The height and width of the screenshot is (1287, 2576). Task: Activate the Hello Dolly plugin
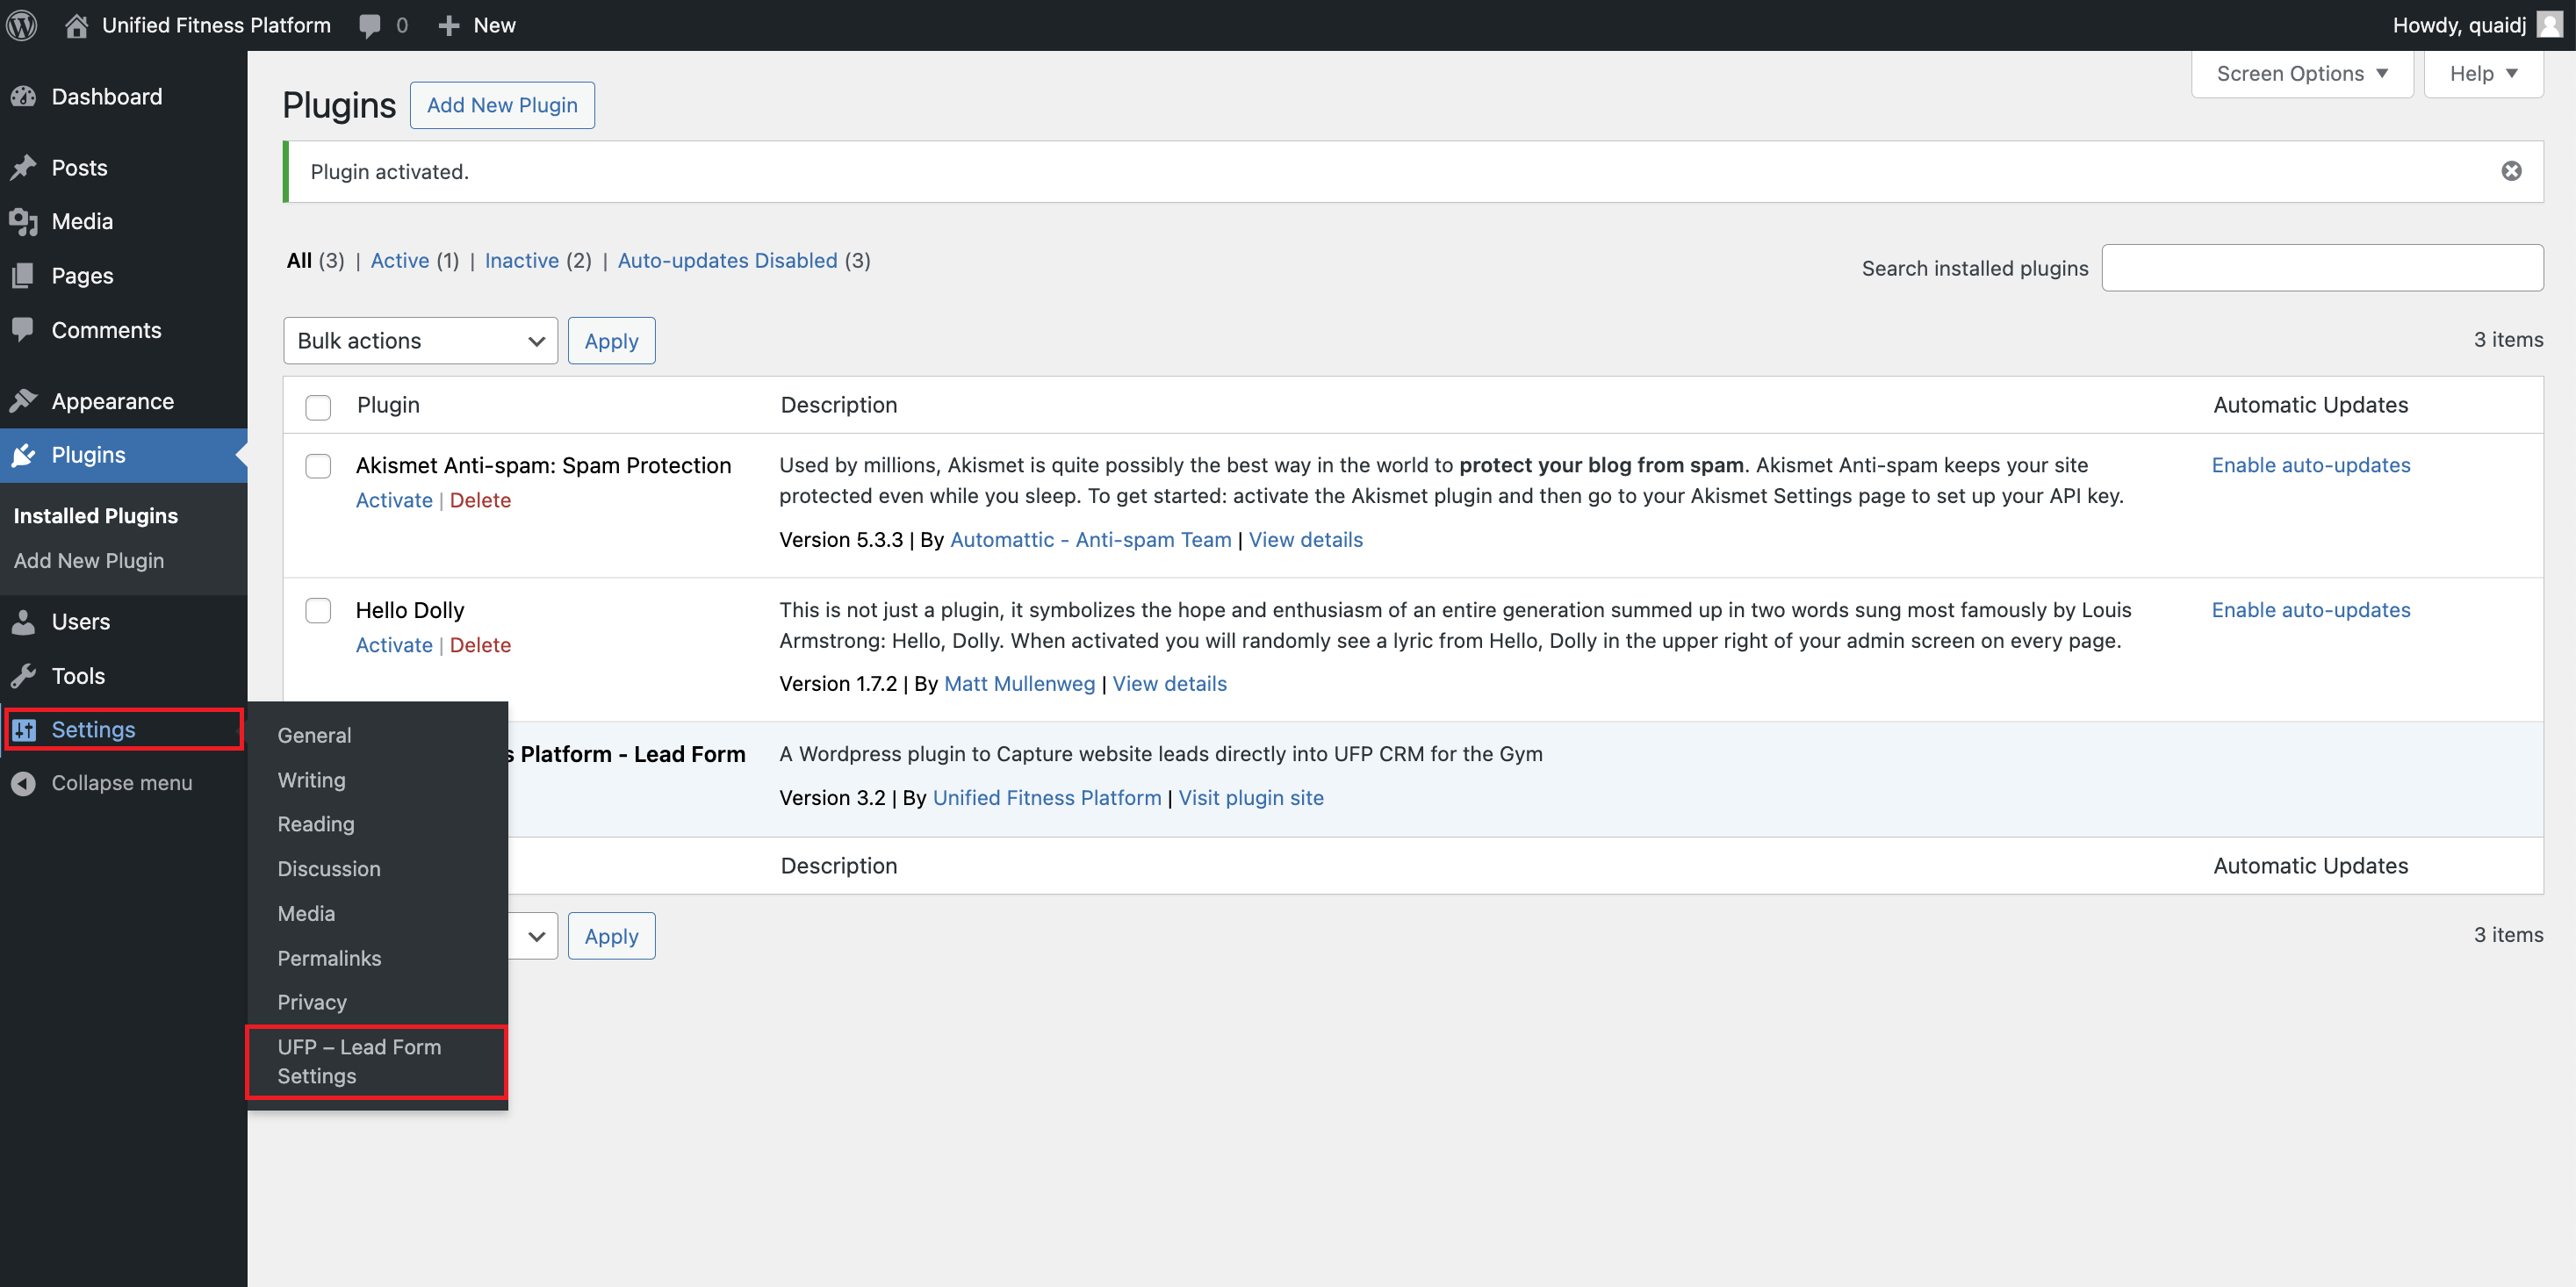point(394,645)
